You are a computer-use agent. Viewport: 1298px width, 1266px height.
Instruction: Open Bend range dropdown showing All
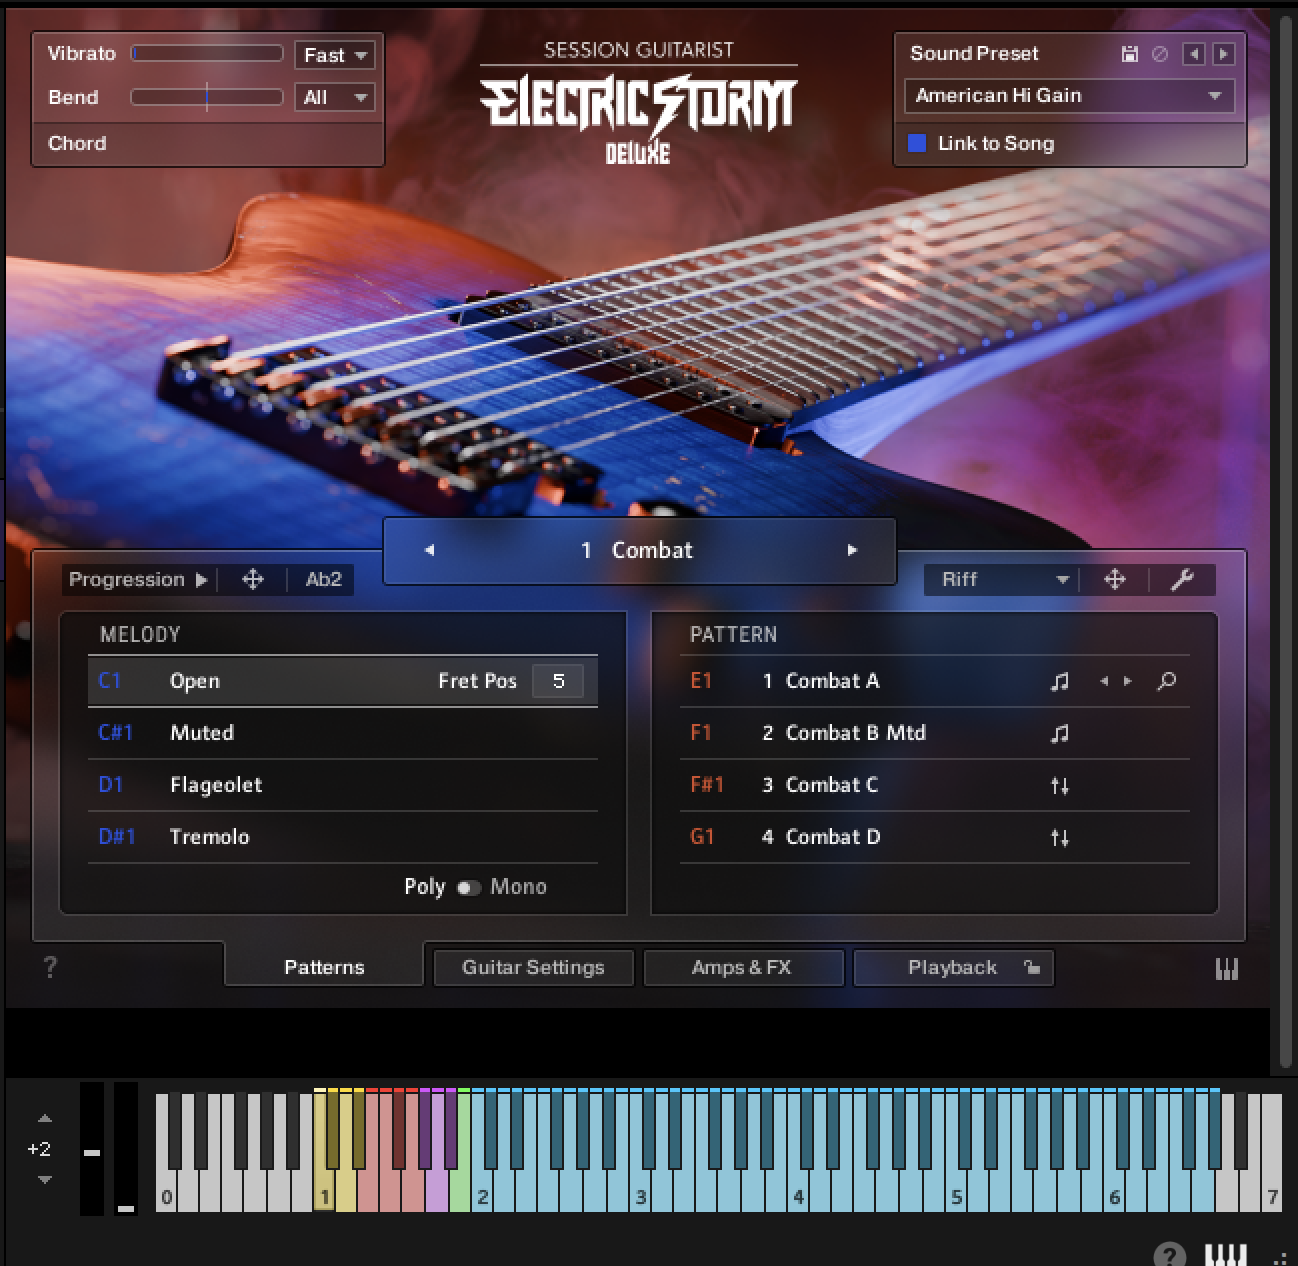[334, 97]
